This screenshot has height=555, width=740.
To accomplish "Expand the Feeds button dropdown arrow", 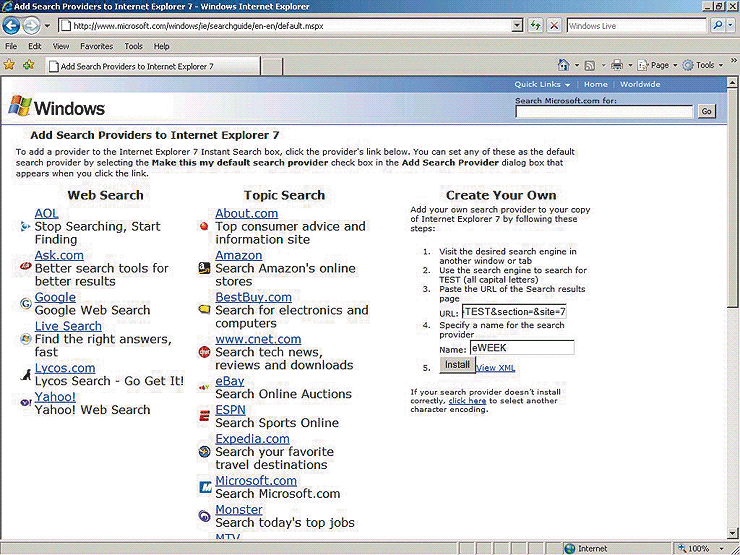I will [603, 66].
